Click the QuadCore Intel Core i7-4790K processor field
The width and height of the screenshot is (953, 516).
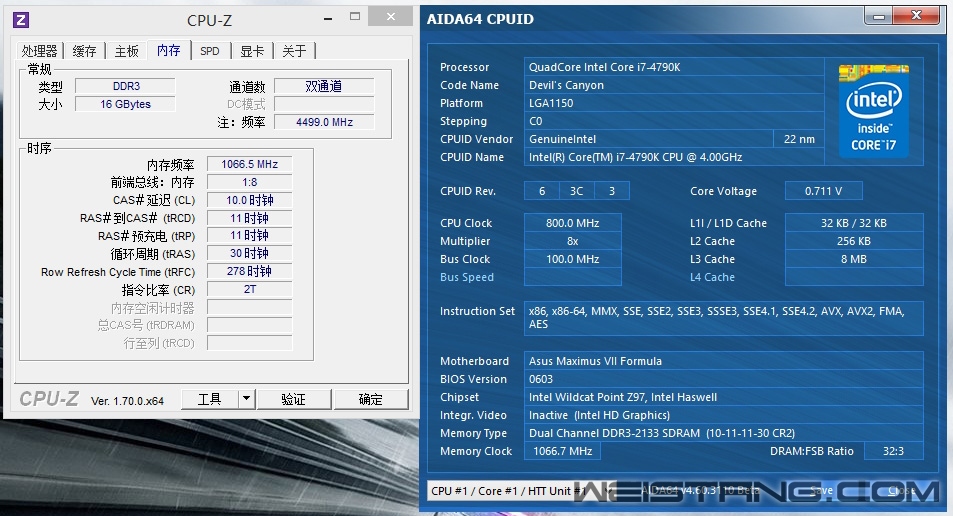point(673,67)
